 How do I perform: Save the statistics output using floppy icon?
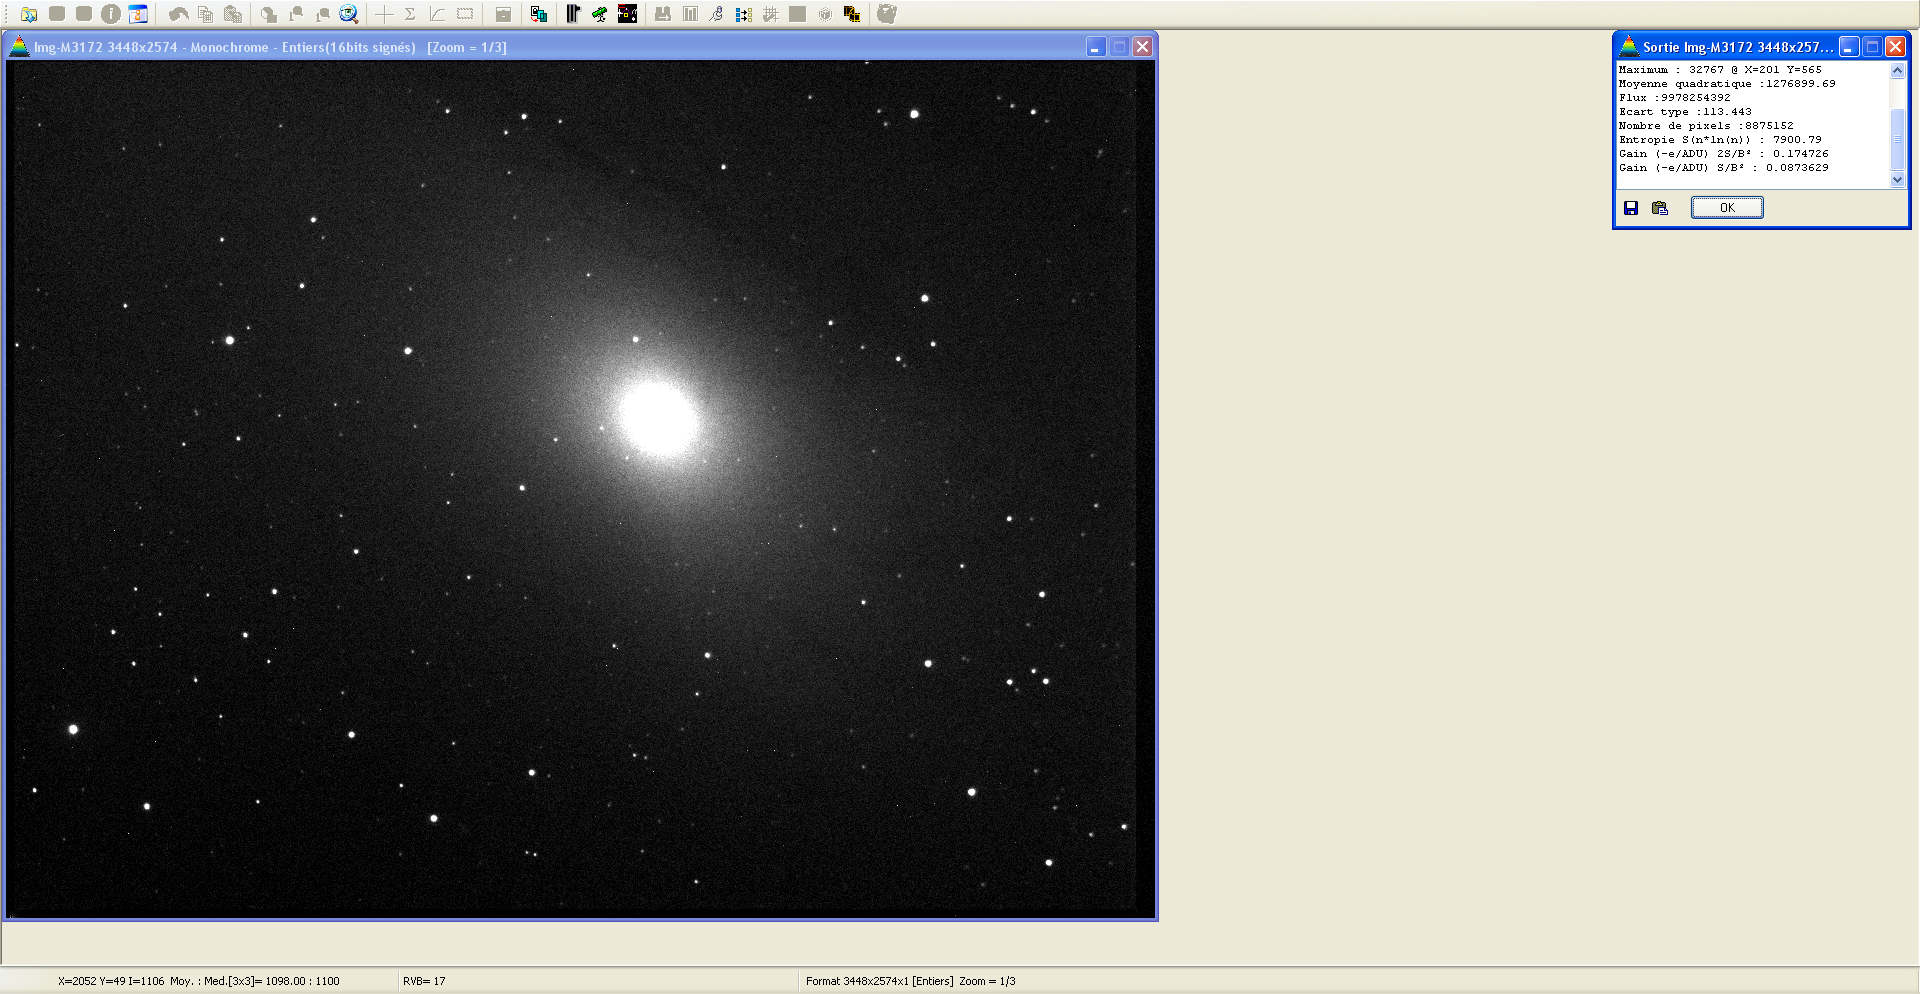(1631, 208)
